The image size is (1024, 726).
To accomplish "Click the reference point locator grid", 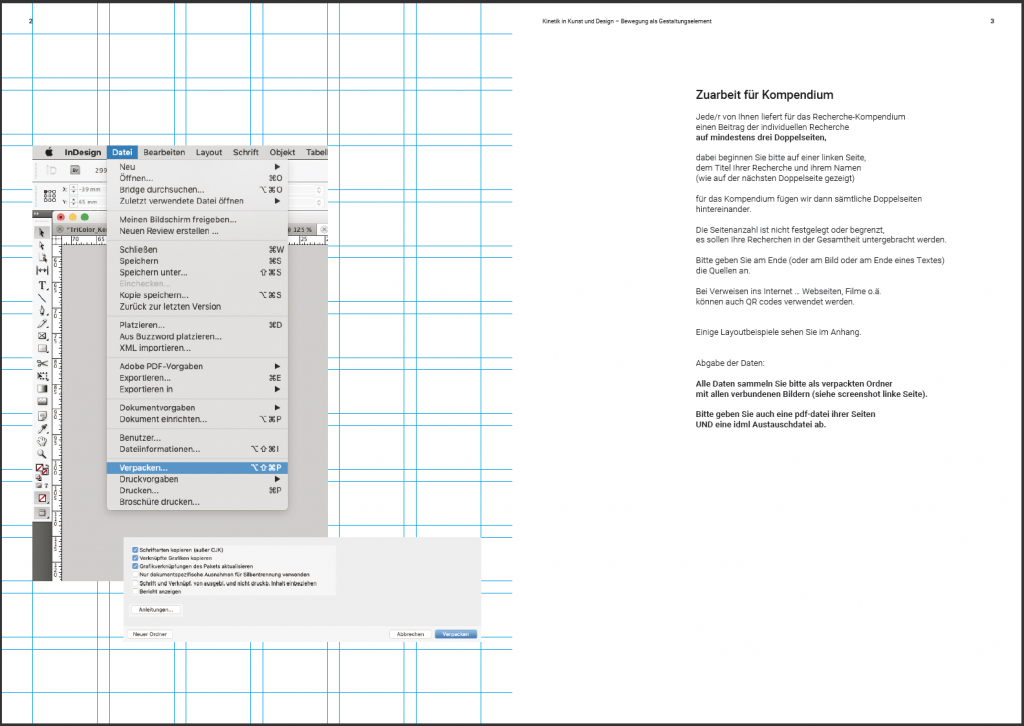I will click(x=50, y=195).
